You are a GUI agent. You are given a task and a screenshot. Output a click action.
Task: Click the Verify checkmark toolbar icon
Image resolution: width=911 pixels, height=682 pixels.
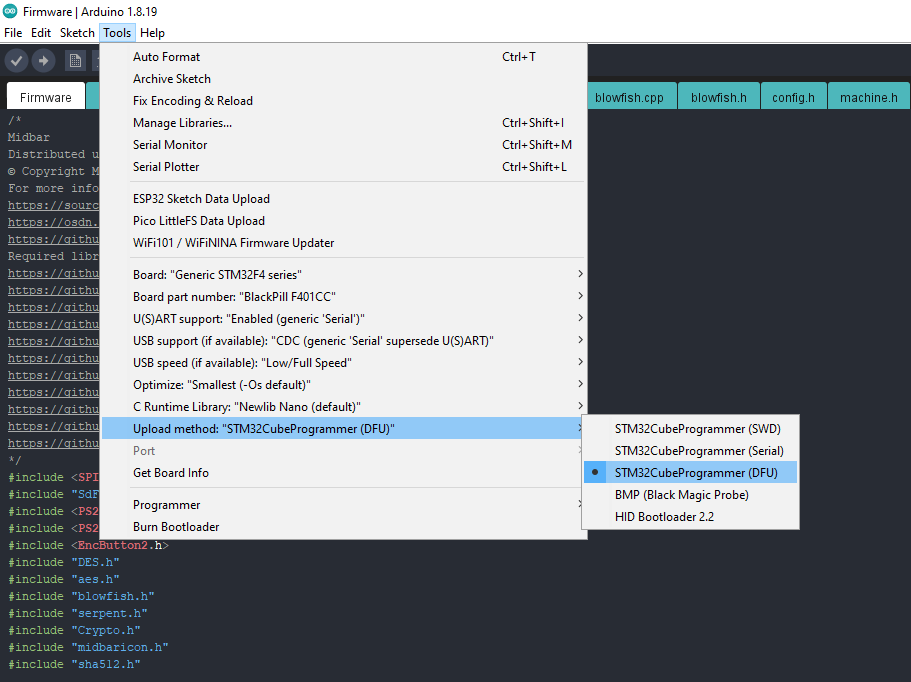[x=16, y=61]
